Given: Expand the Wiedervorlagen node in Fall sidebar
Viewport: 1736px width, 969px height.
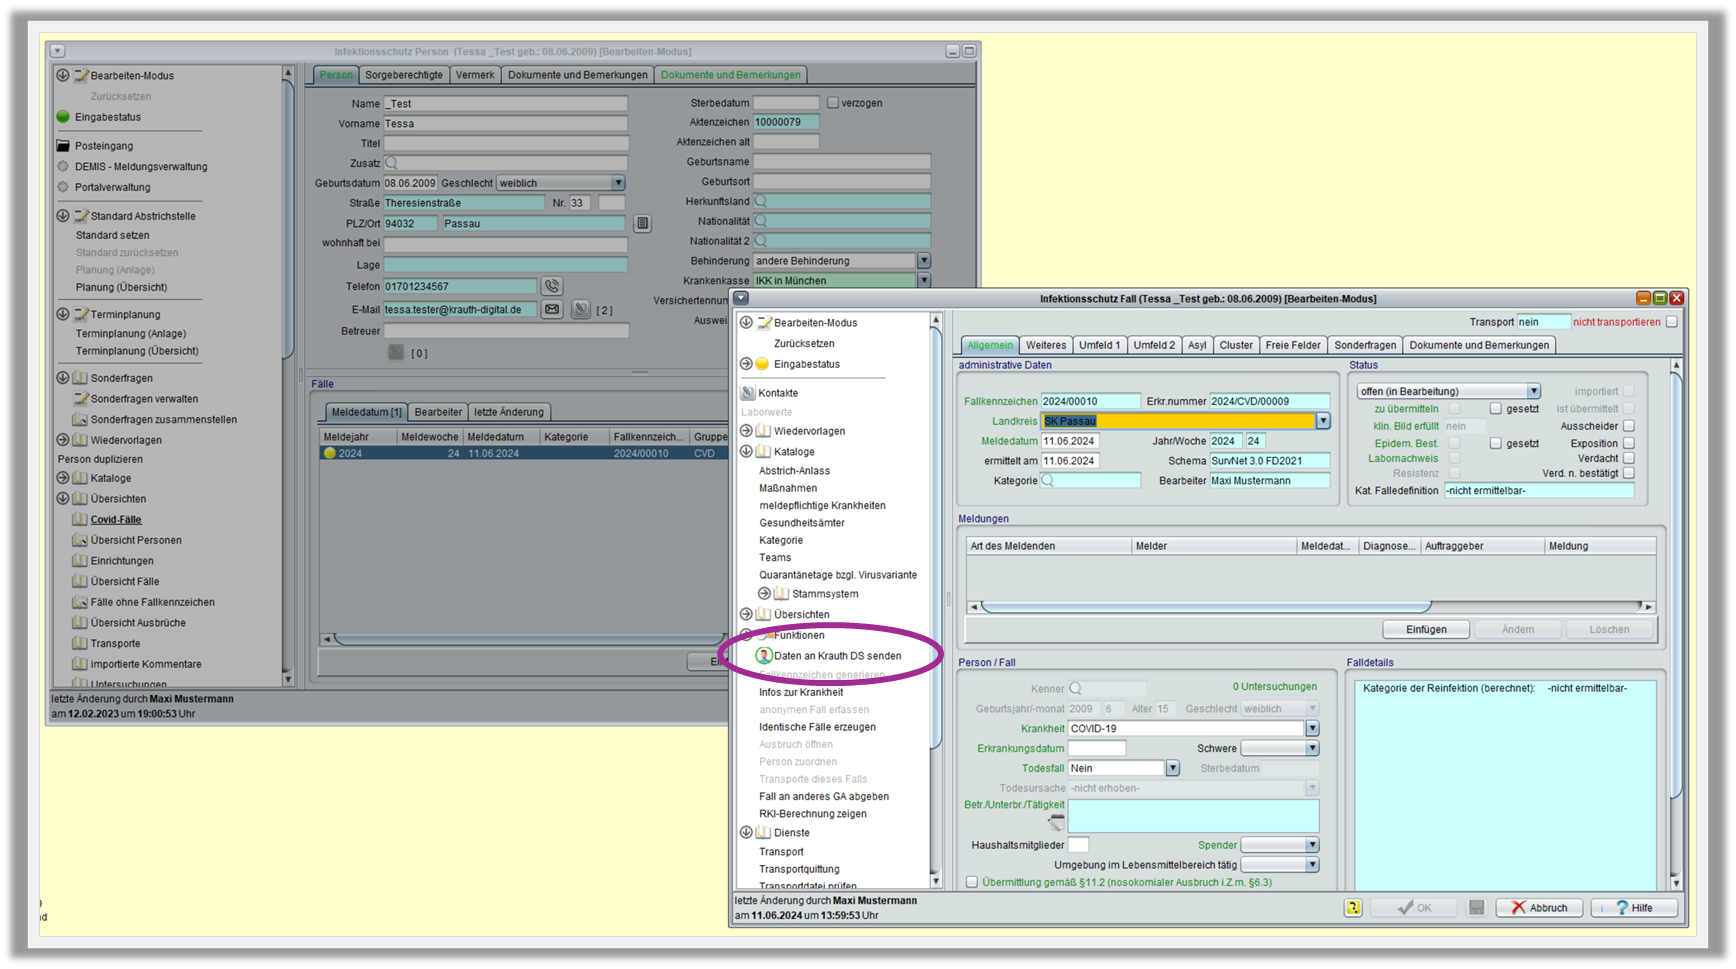Looking at the screenshot, I should click(x=746, y=431).
